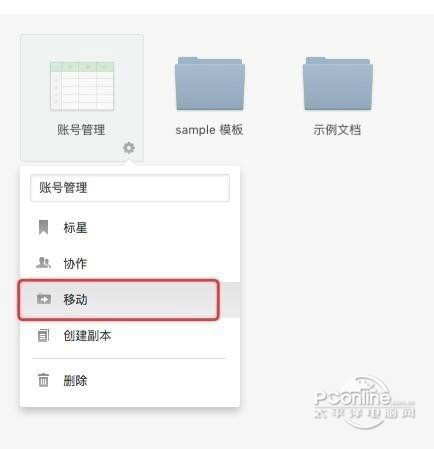Image resolution: width=434 pixels, height=449 pixels.
Task: Click the move-folder icon beside 移动
Action: click(x=44, y=299)
